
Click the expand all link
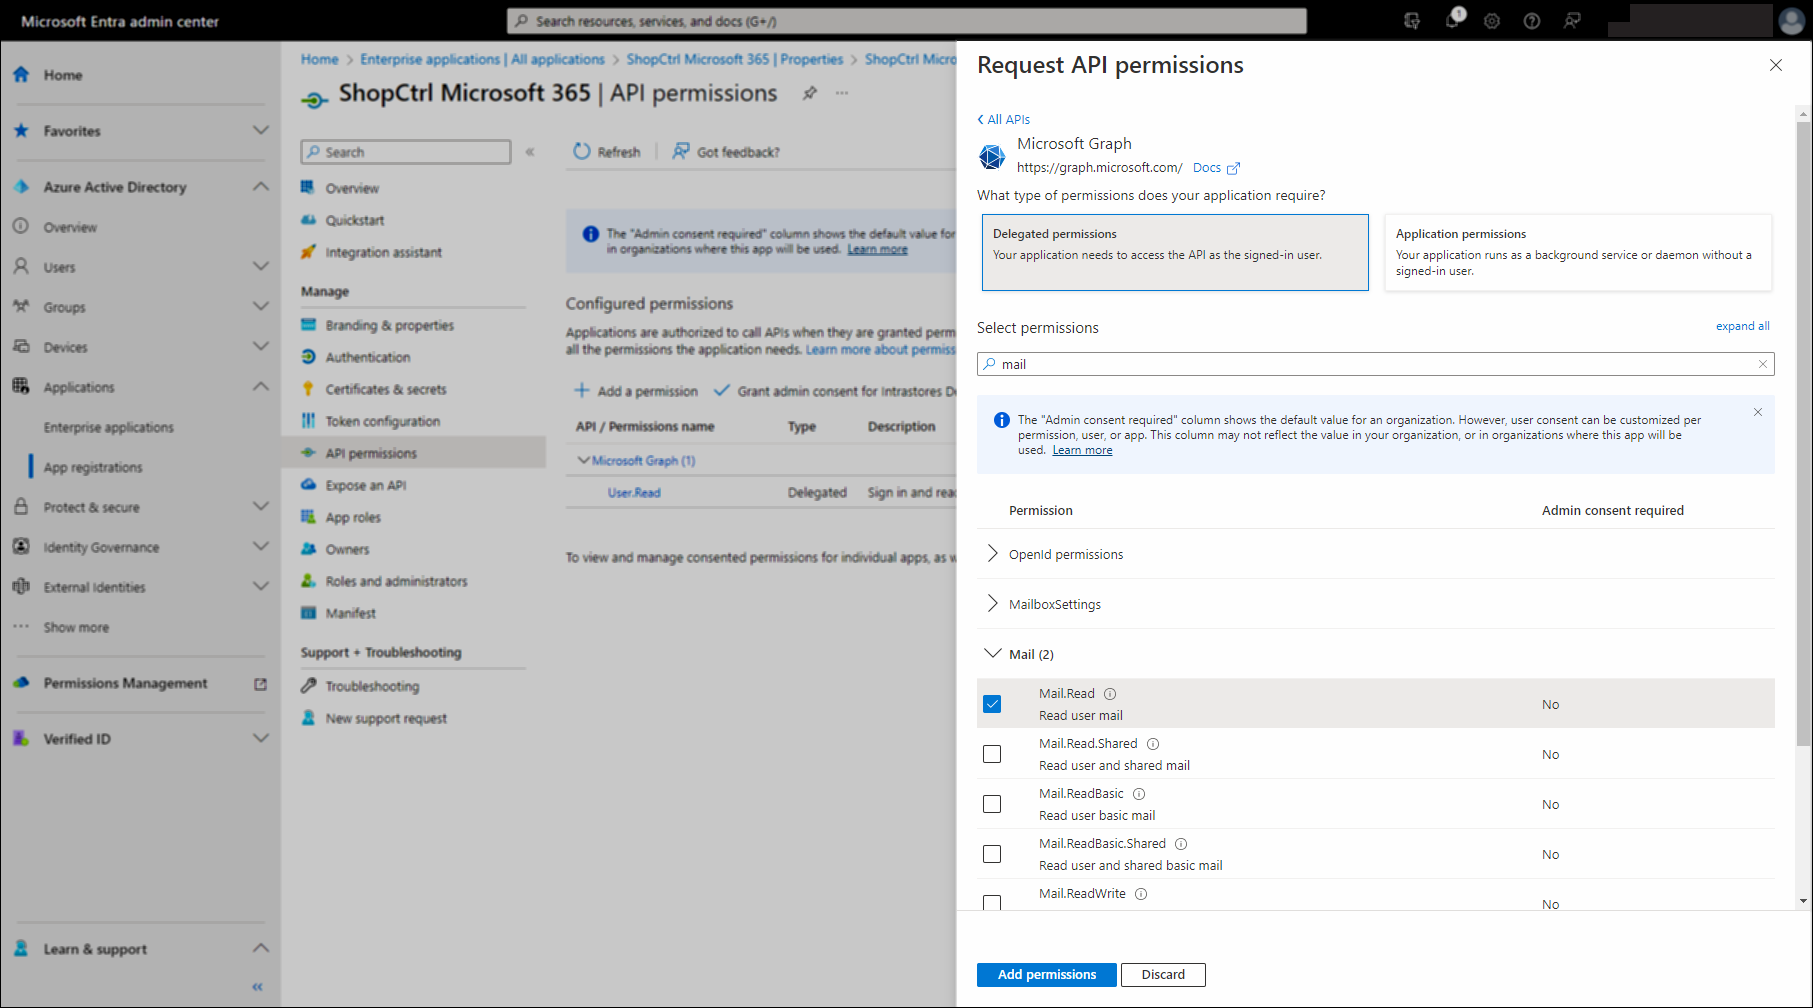[x=1743, y=326]
